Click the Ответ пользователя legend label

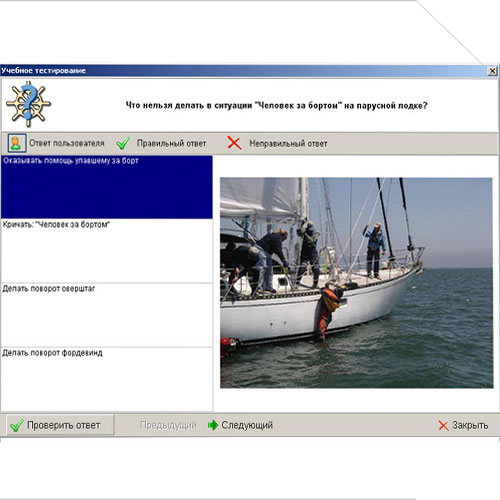(67, 143)
